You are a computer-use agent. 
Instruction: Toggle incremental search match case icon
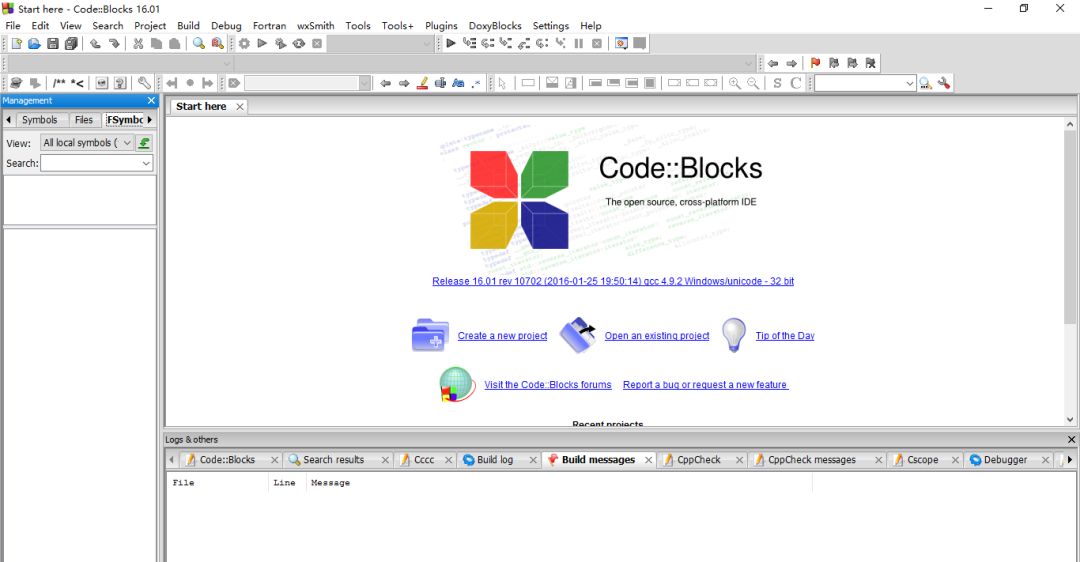(458, 83)
